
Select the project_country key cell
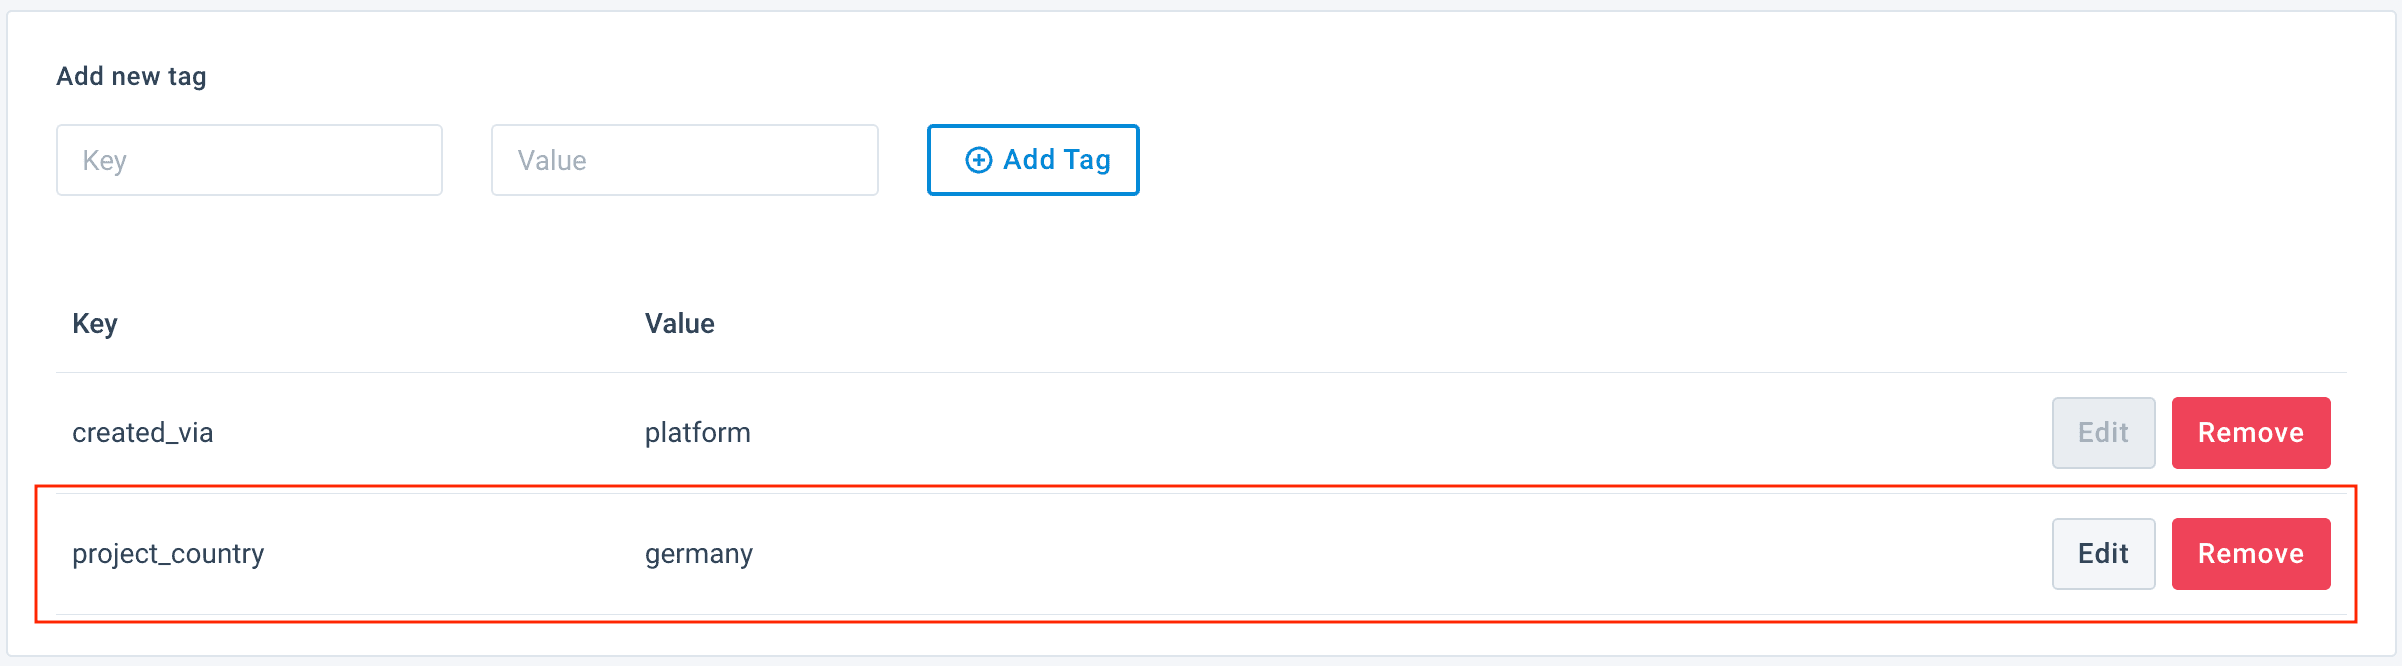[168, 554]
